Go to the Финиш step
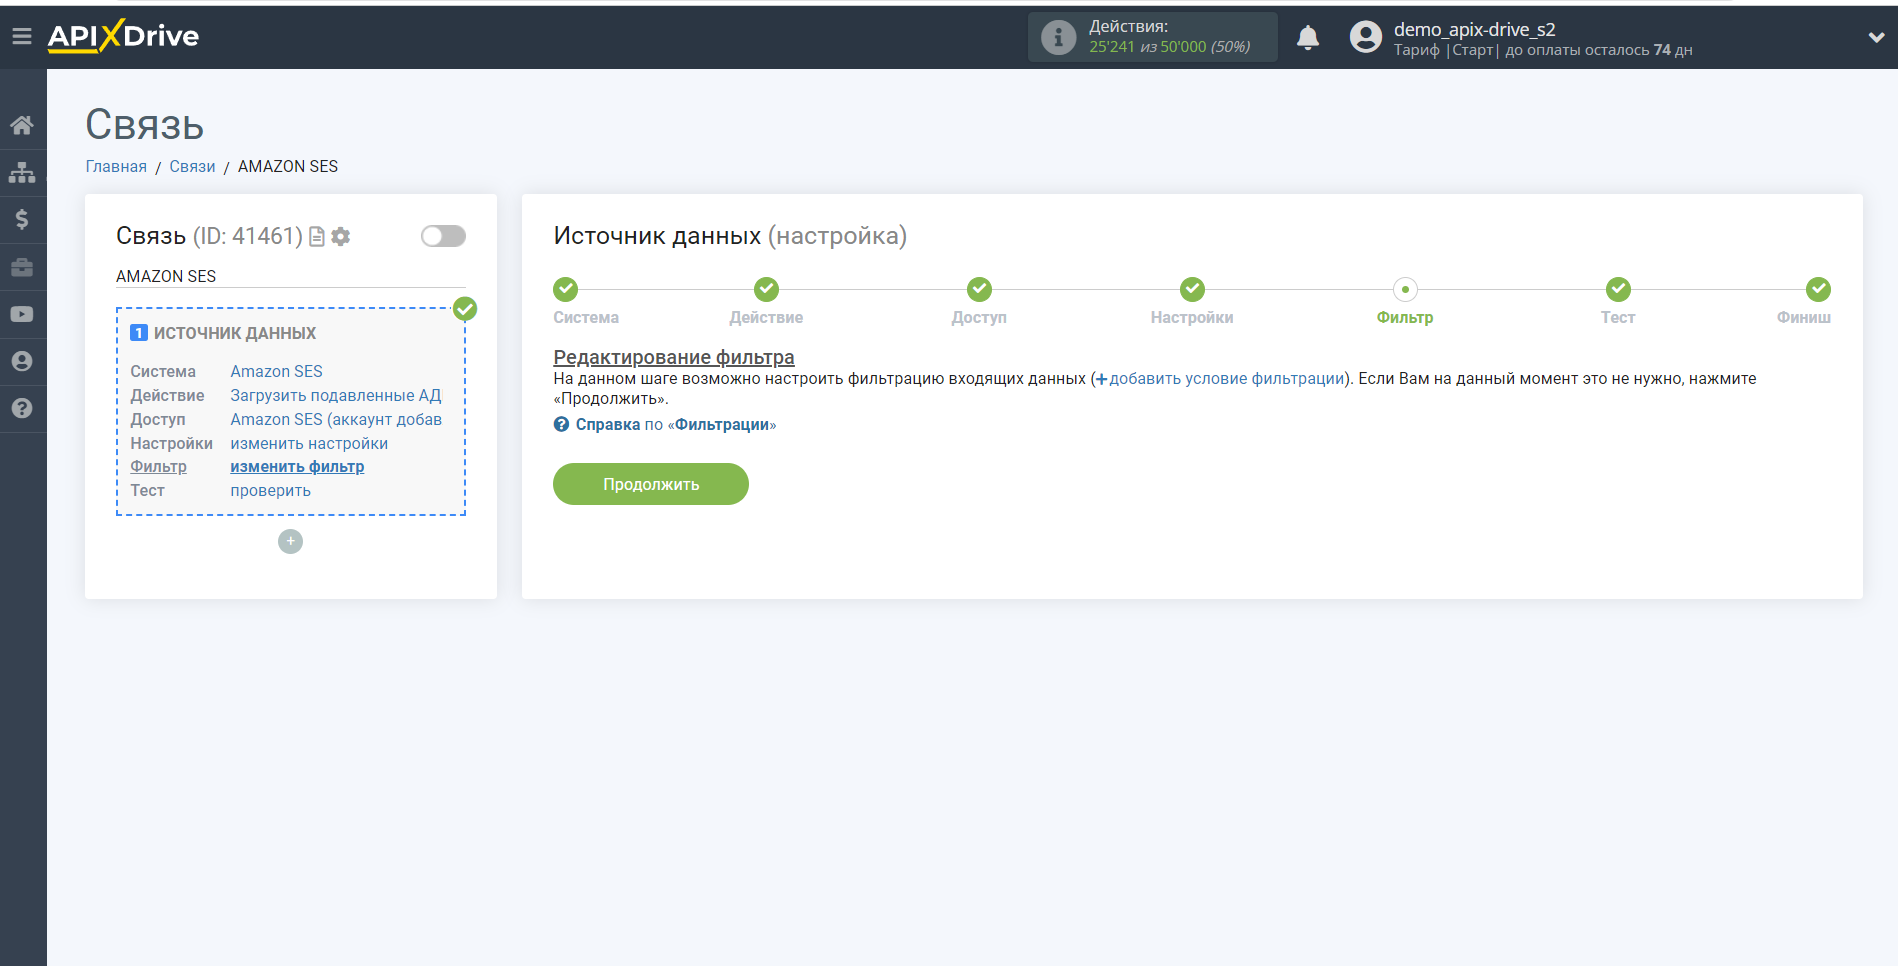 point(1818,289)
